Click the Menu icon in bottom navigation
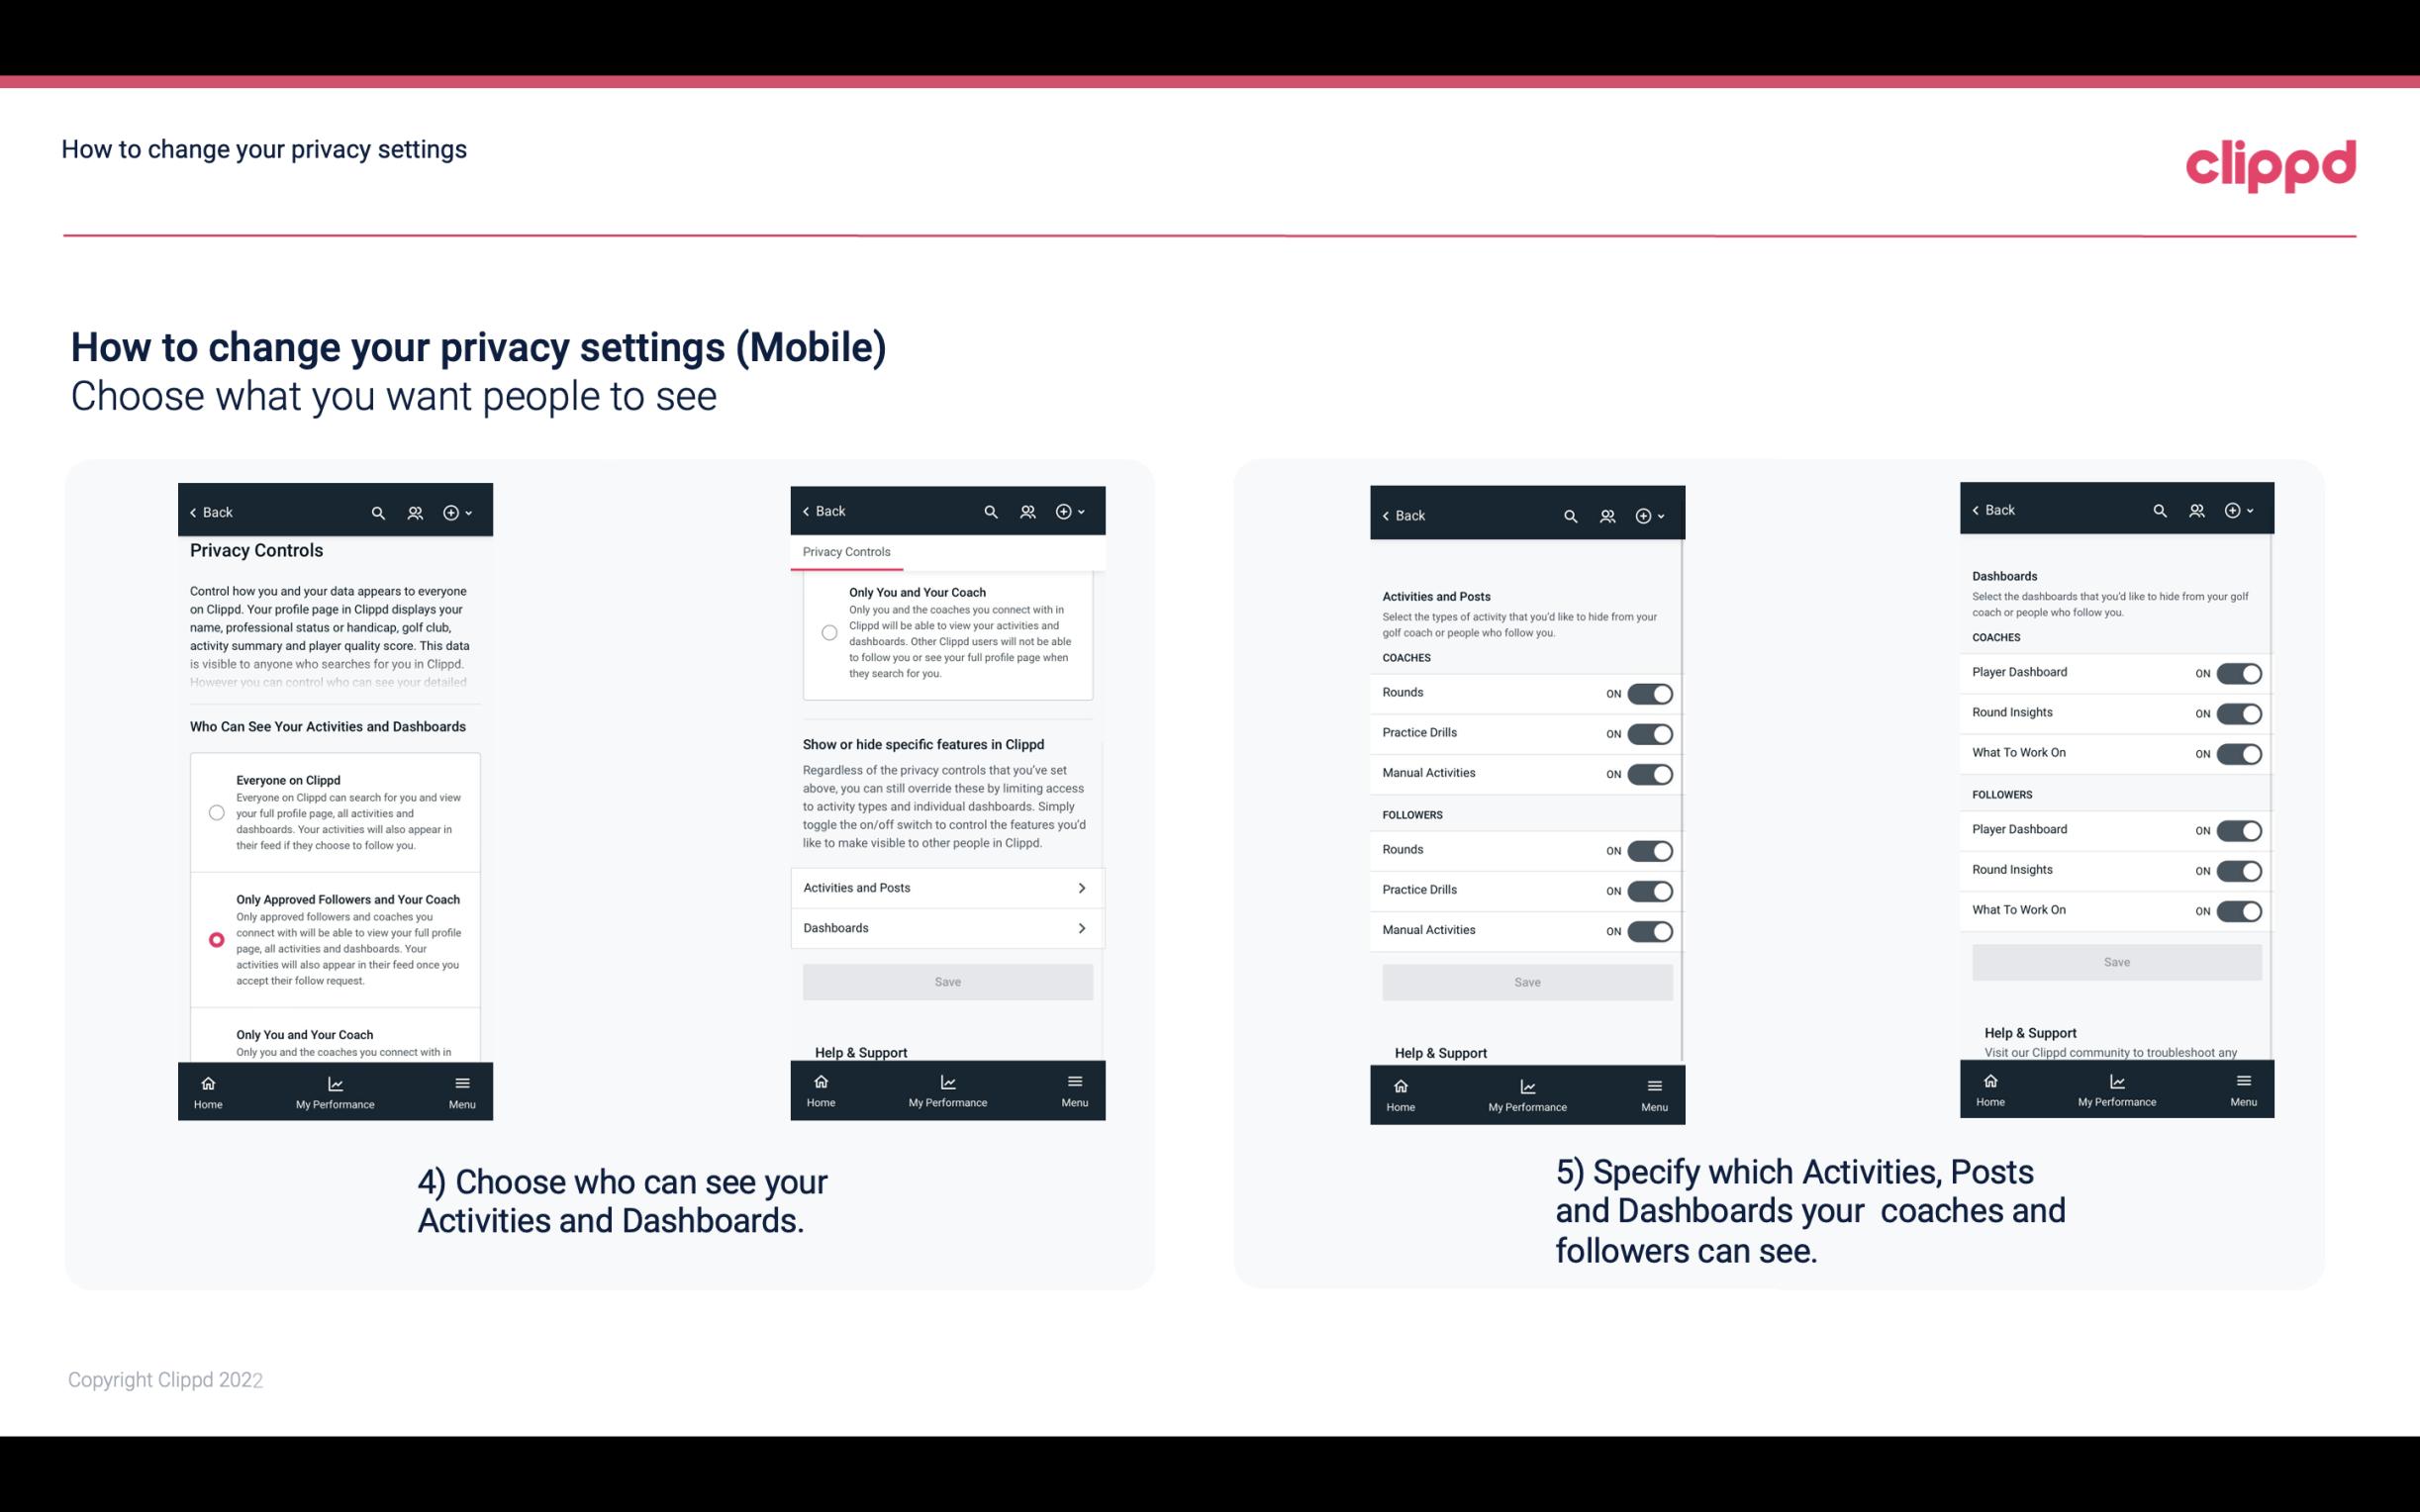Viewport: 2420px width, 1512px height. click(461, 1082)
